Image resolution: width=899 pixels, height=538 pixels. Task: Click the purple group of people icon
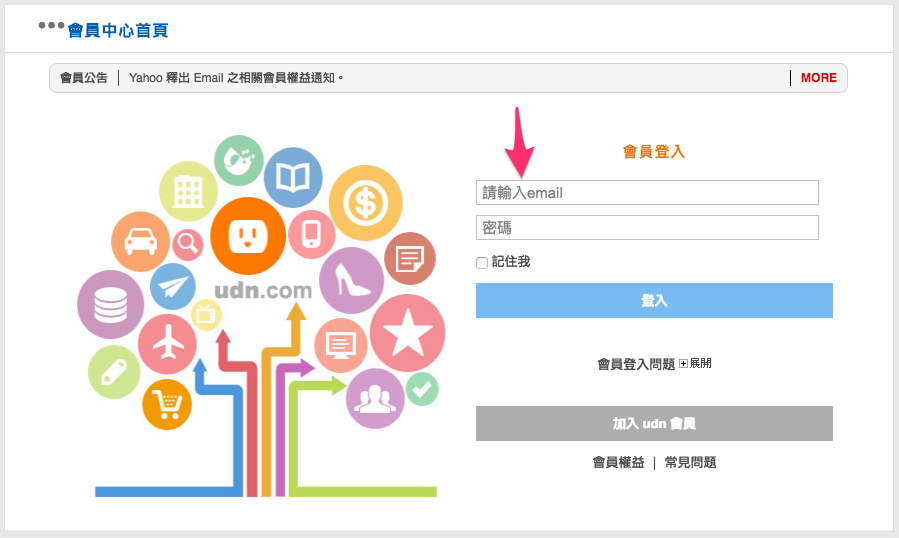click(x=375, y=399)
